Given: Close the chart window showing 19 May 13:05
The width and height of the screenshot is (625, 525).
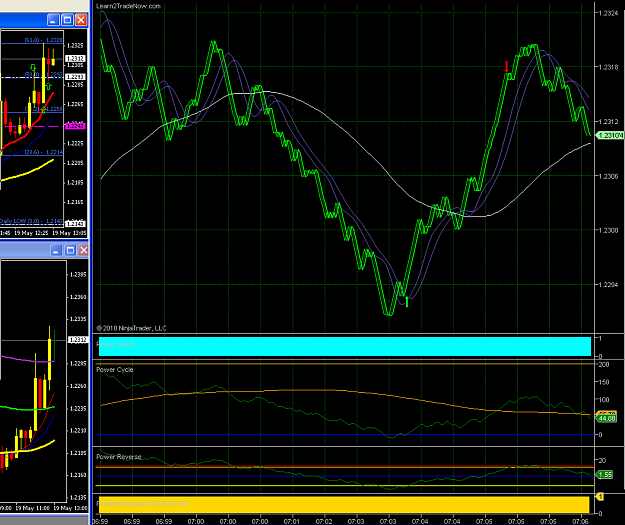Looking at the screenshot, I should coord(81,20).
